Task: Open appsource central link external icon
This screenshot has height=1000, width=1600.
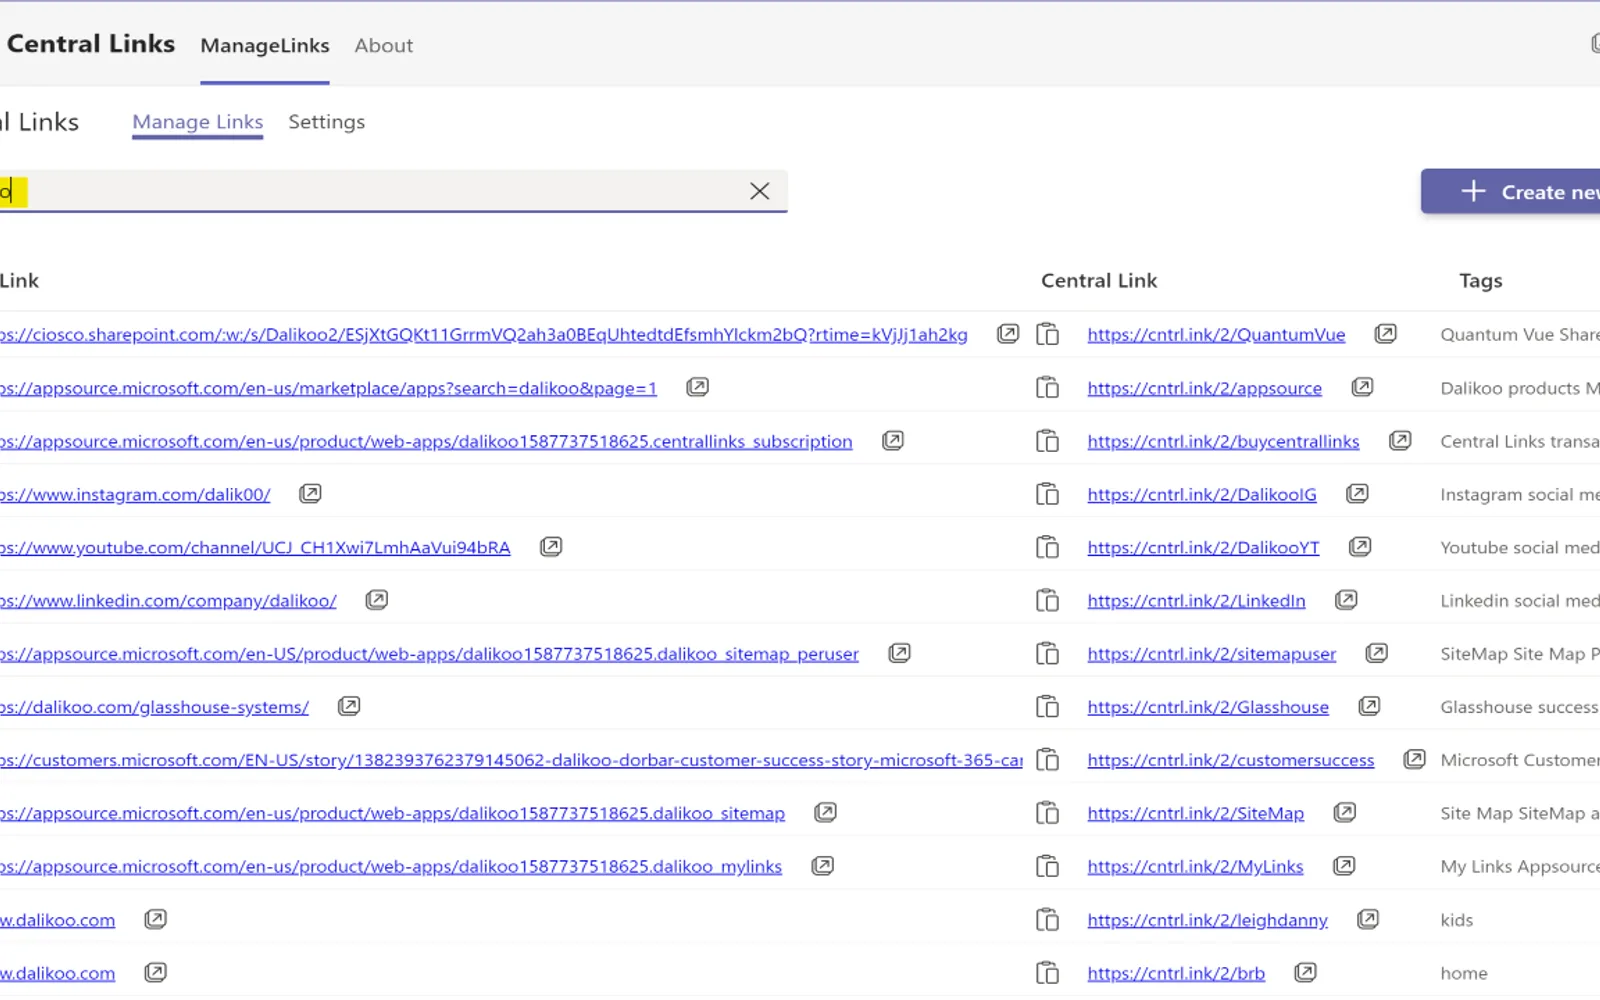Action: pos(1362,386)
